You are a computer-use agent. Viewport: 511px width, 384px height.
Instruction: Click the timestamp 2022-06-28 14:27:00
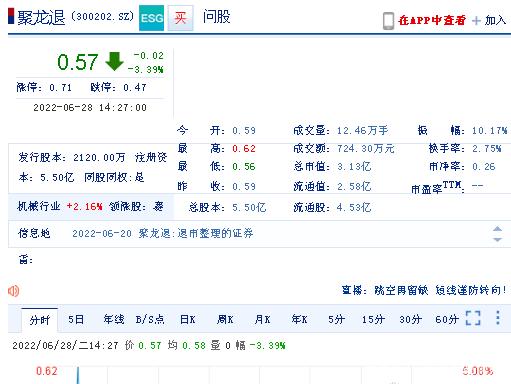pyautogui.click(x=90, y=108)
